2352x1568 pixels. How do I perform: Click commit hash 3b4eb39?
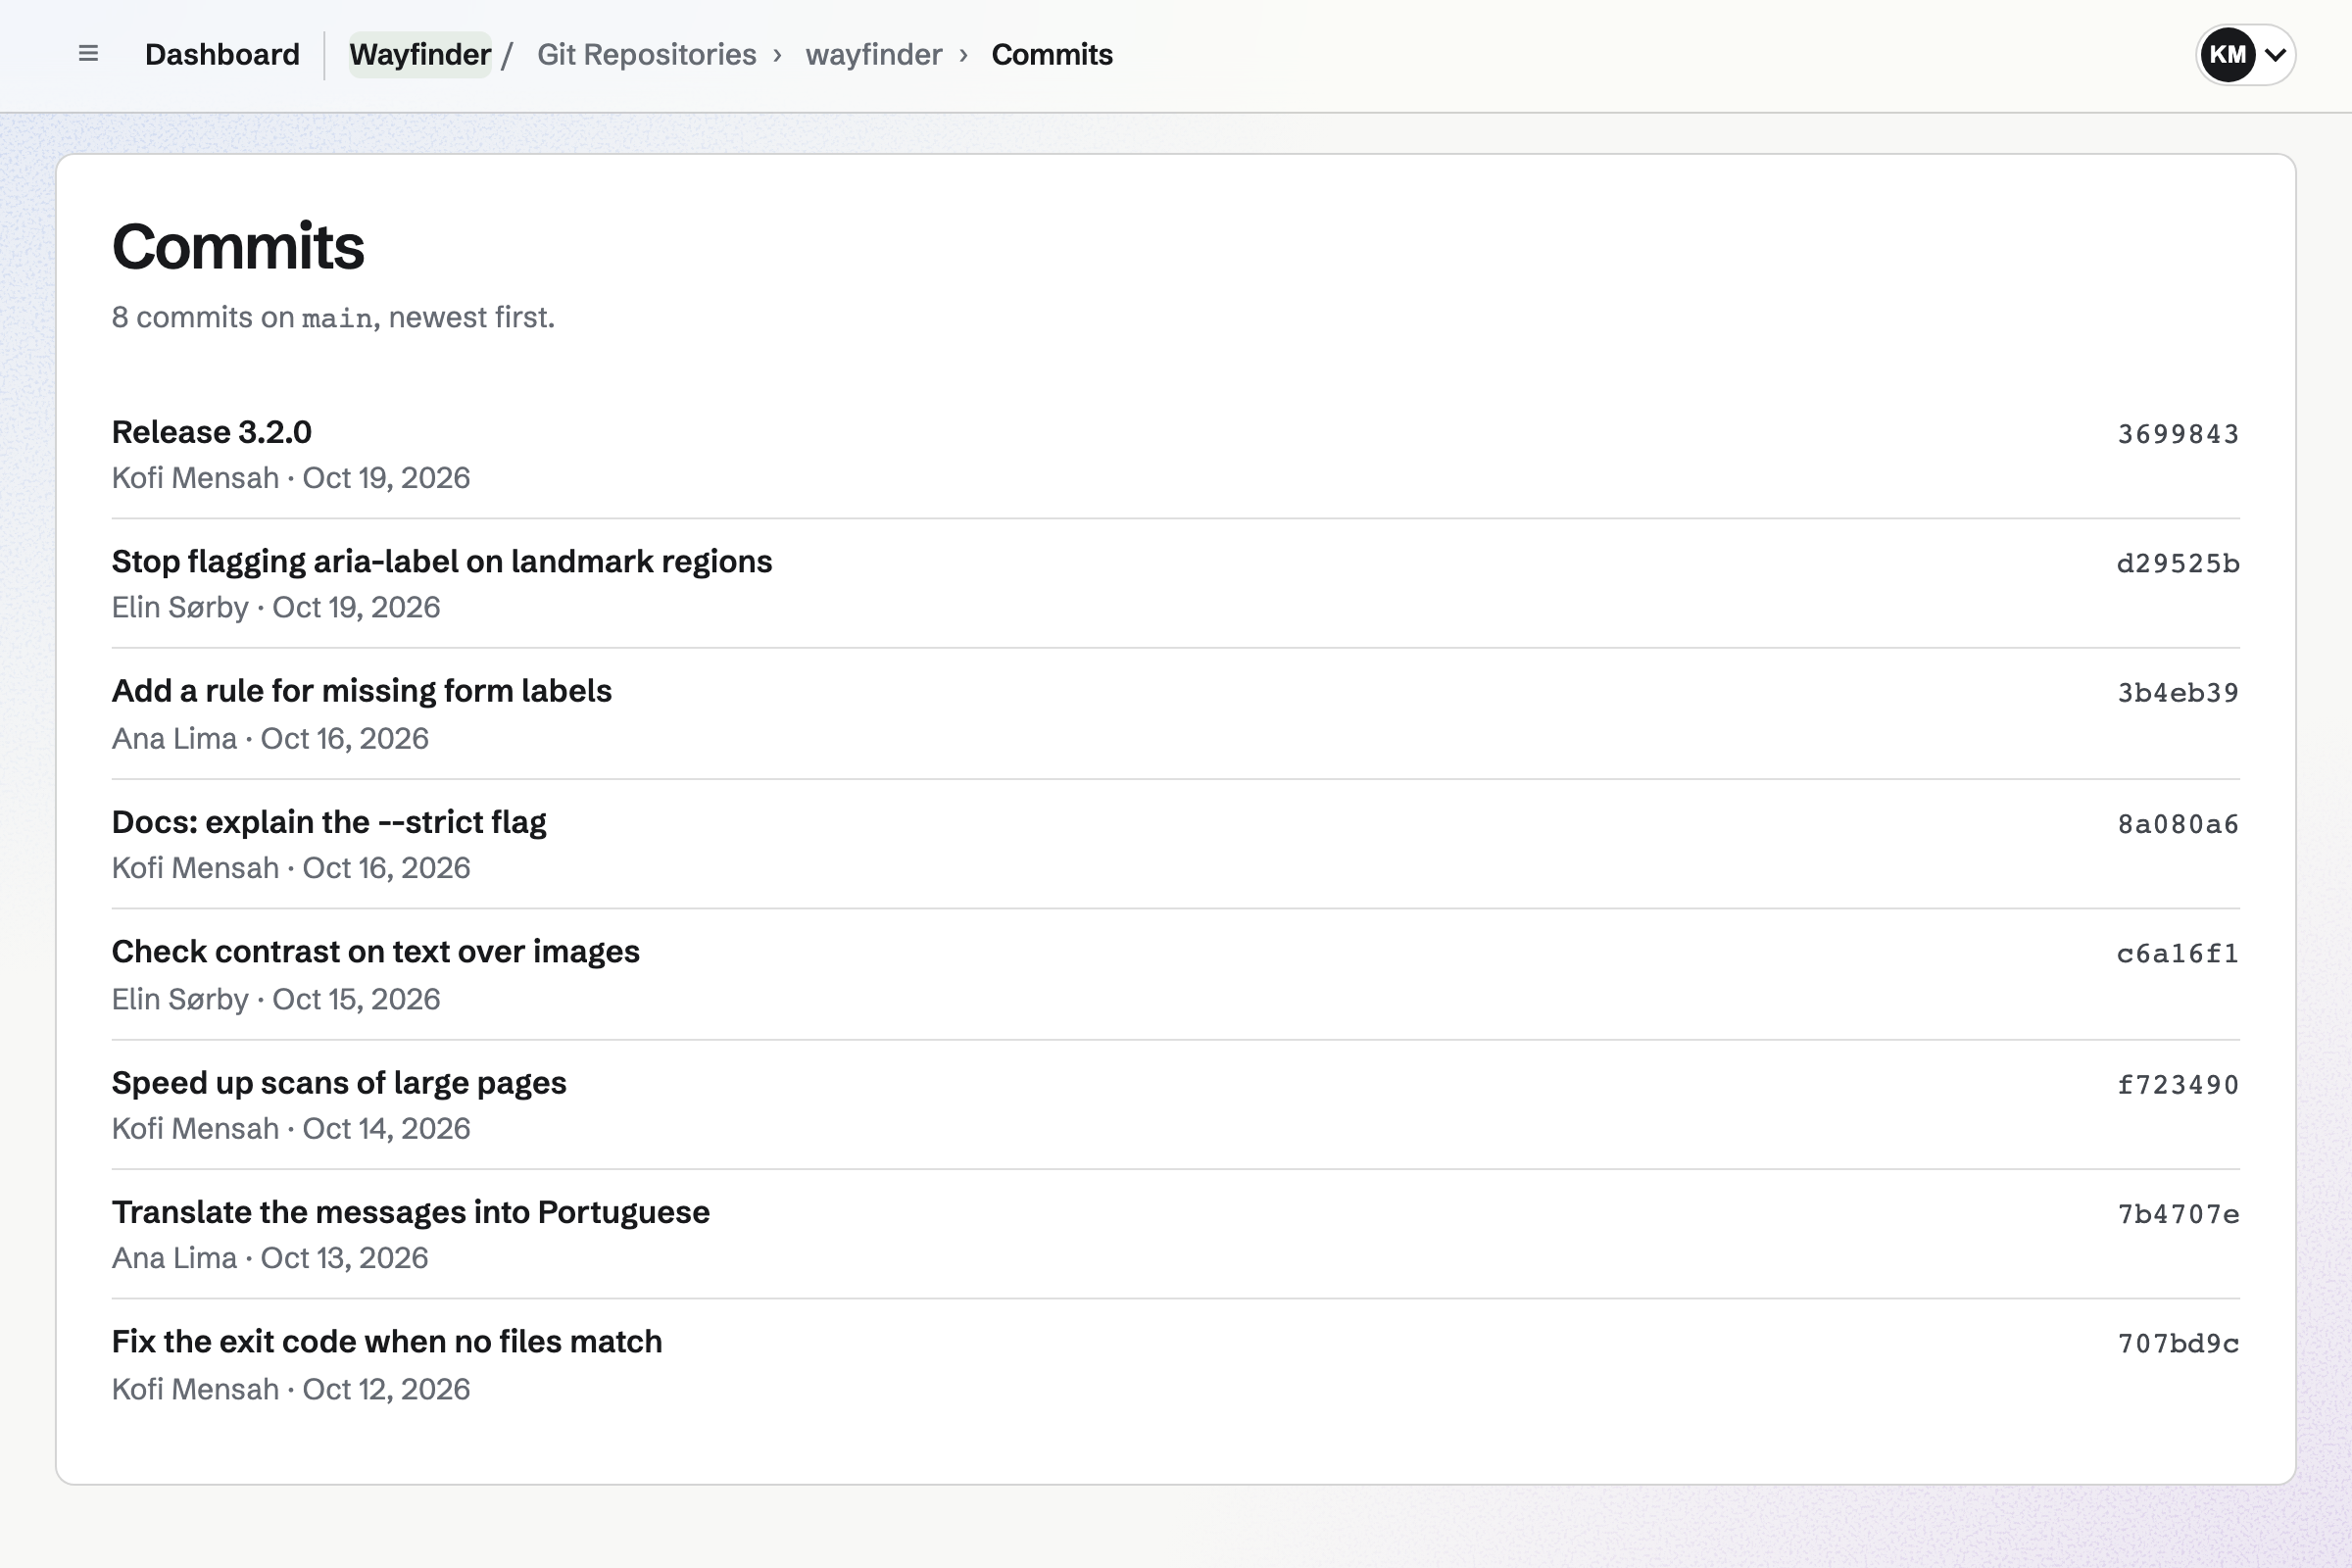tap(2178, 693)
